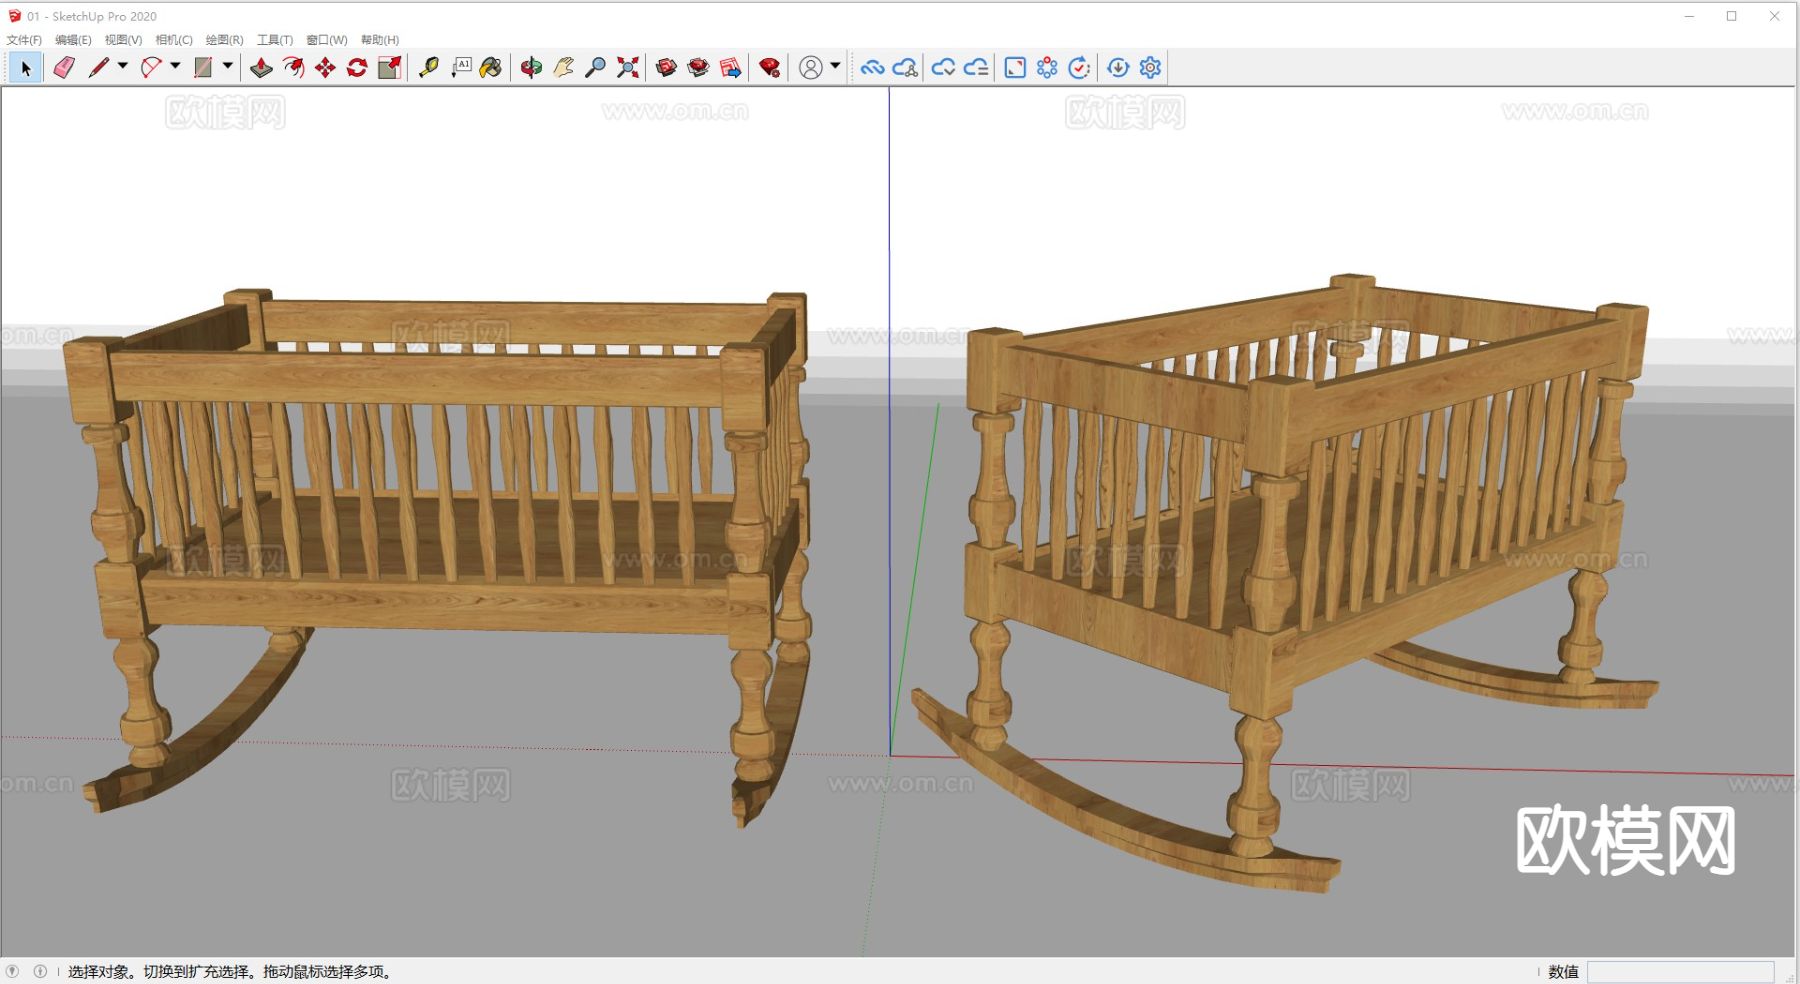The height and width of the screenshot is (984, 1800).
Task: Open the Extension Manager ruby icon
Action: (769, 68)
